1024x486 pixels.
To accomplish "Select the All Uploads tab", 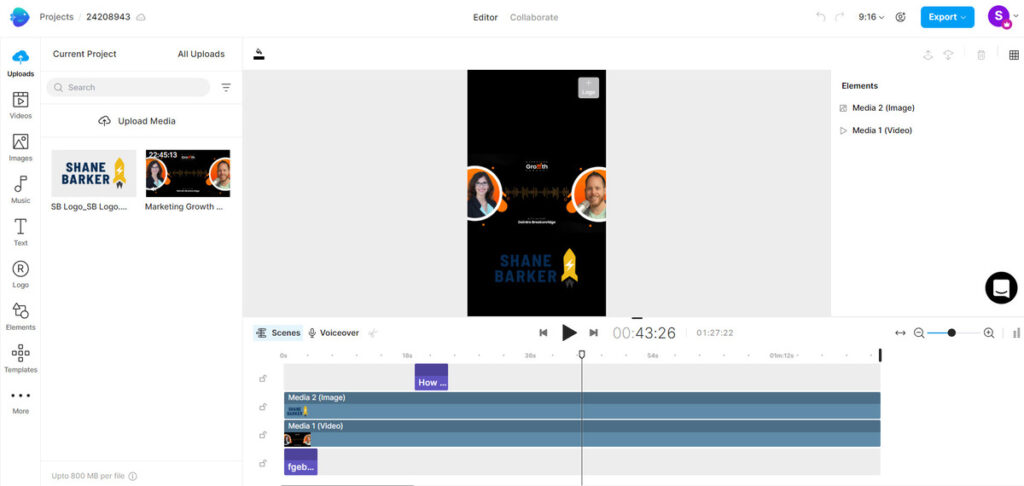I will click(201, 54).
